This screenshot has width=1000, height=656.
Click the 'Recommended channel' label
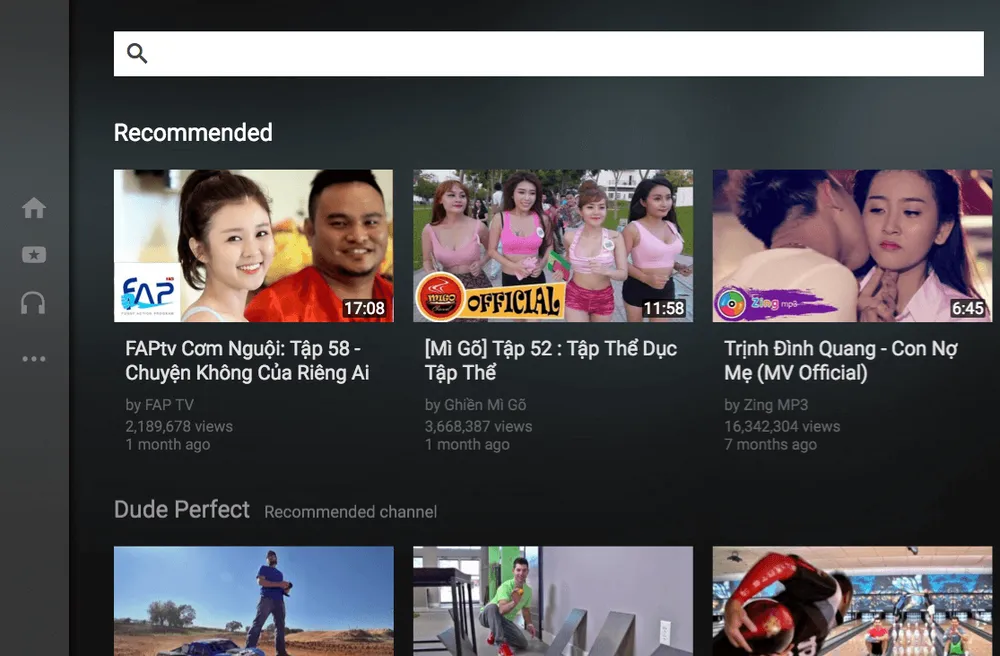tap(349, 512)
